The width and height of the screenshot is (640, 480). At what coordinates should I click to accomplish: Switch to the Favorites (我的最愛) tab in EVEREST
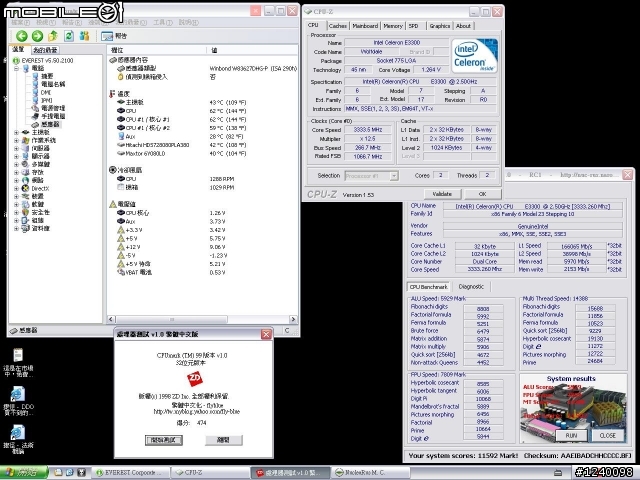point(45,50)
